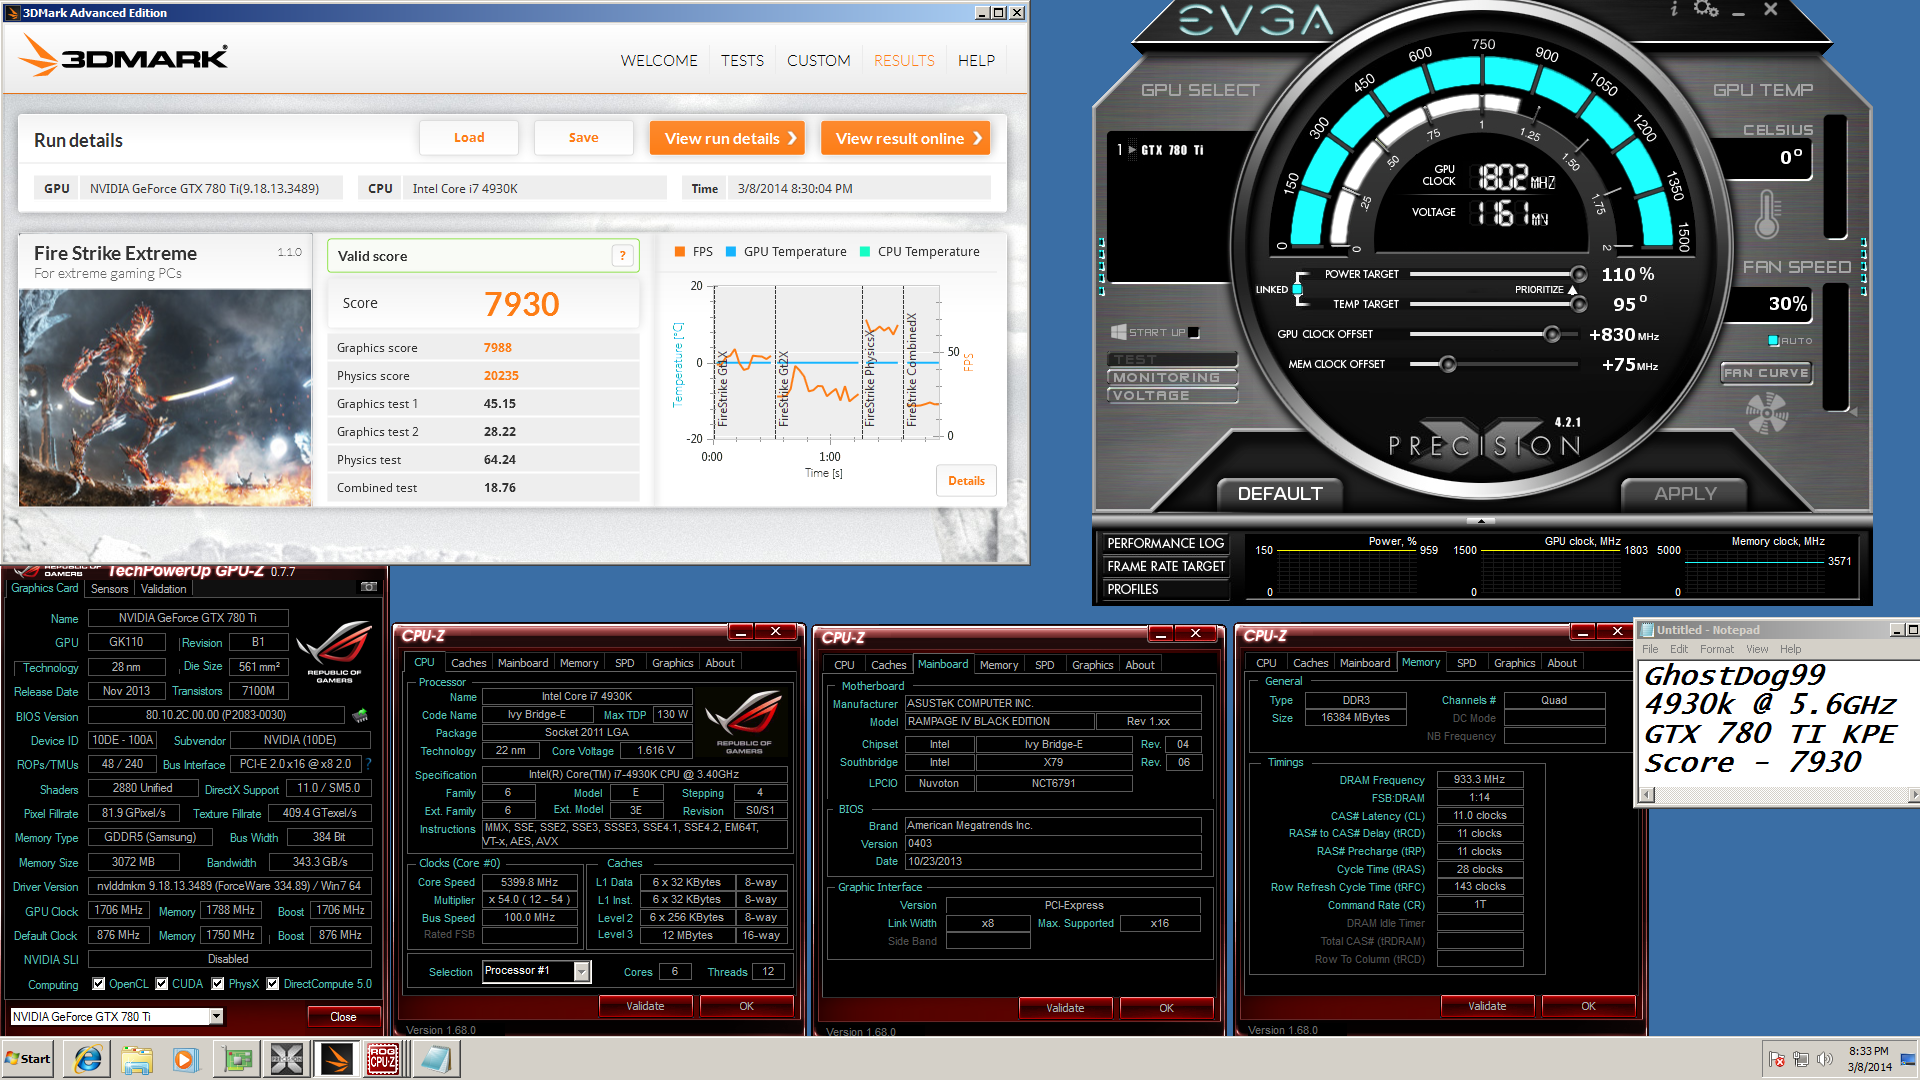1920x1080 pixels.
Task: Select GTX 780 Ti in GPU Select list
Action: click(1172, 150)
